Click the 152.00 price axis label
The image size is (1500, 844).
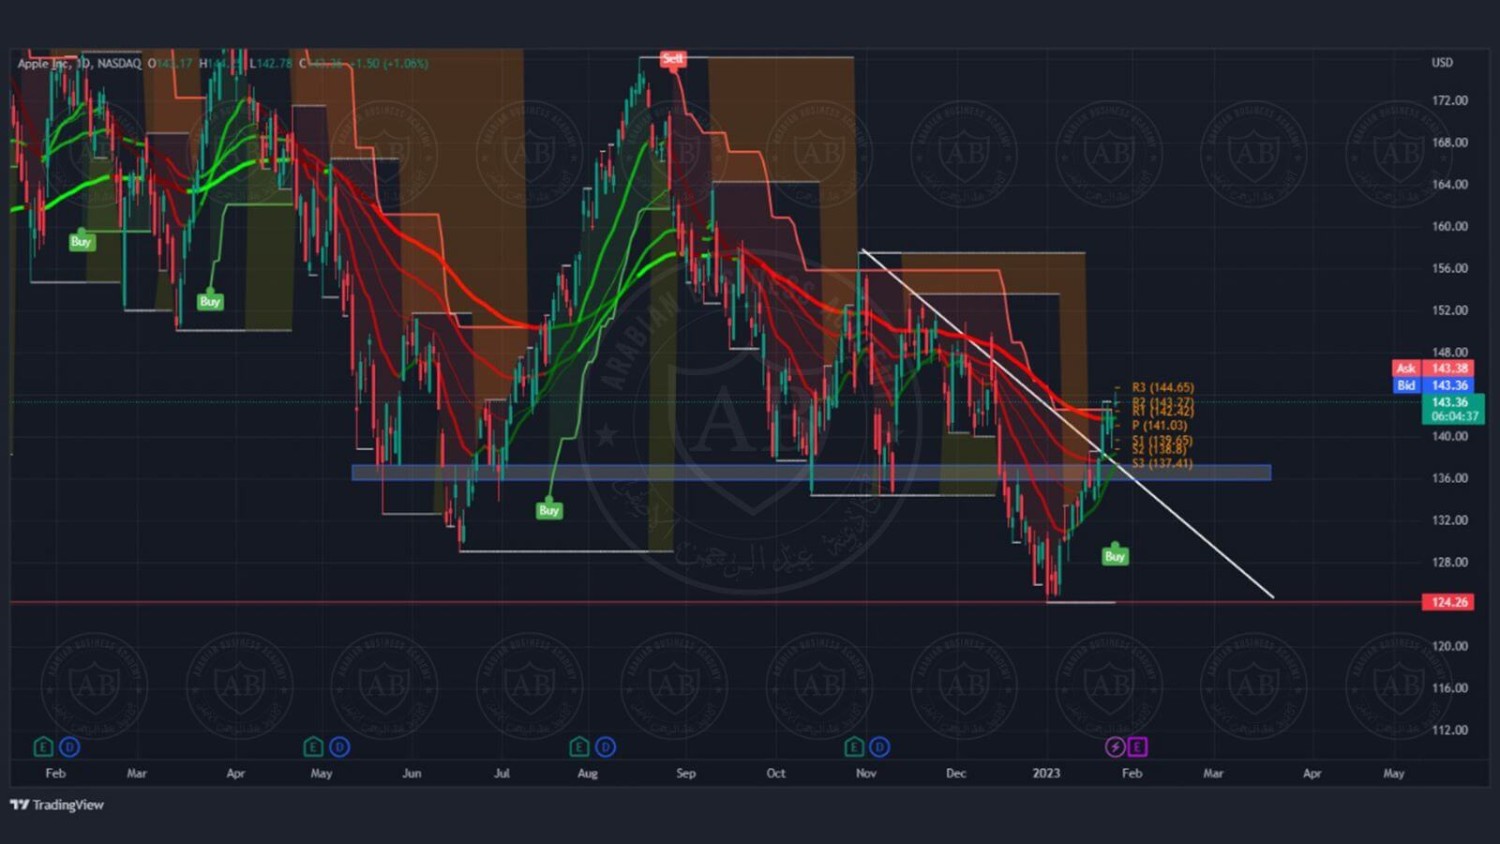point(1449,310)
